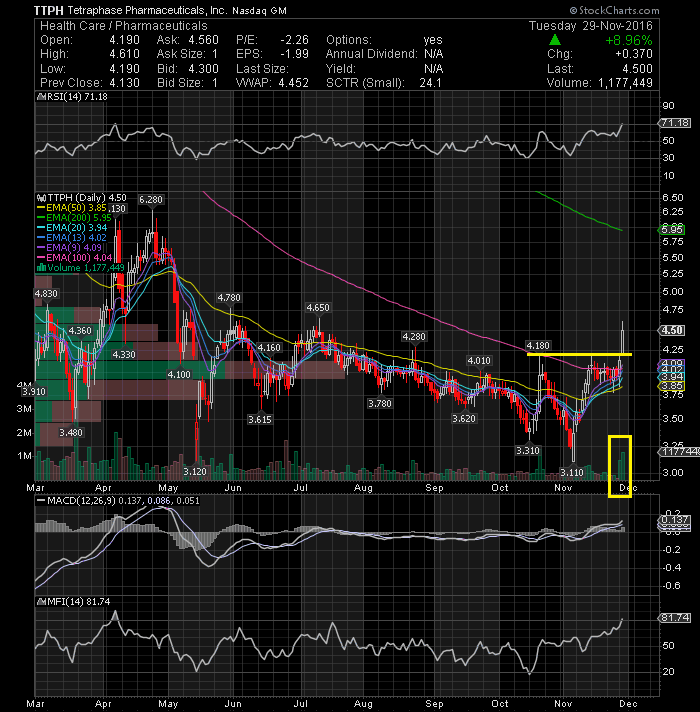Click the 6.280 peak price label

coord(151,200)
